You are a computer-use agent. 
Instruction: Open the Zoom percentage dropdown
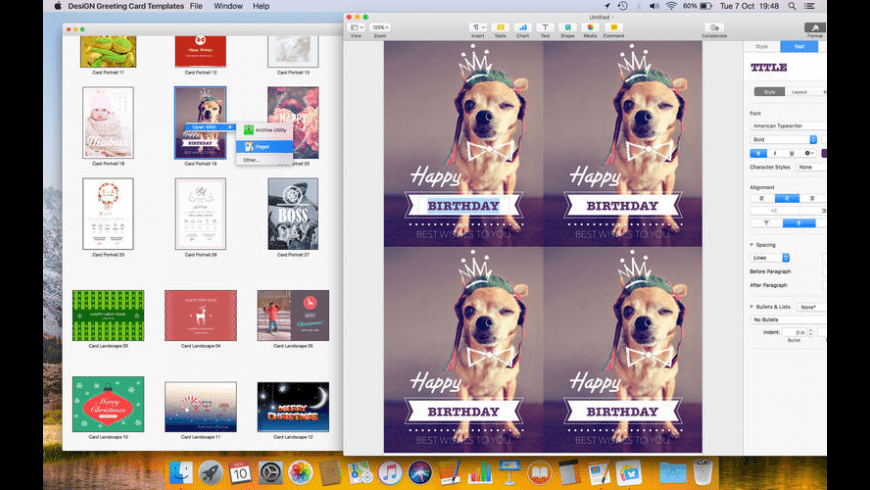pos(381,27)
